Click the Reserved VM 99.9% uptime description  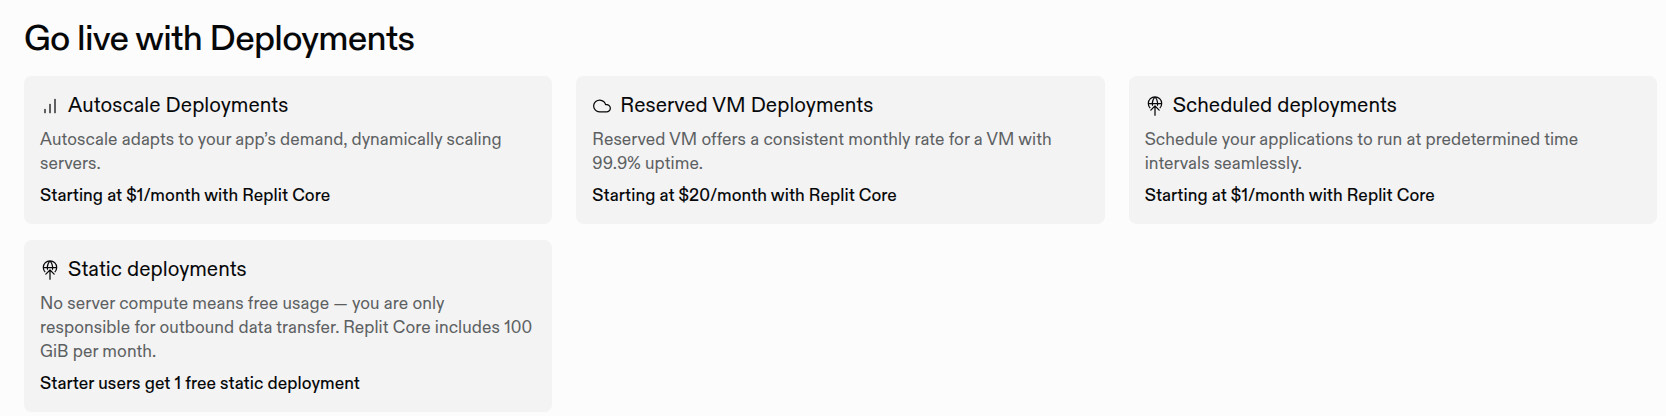click(821, 150)
